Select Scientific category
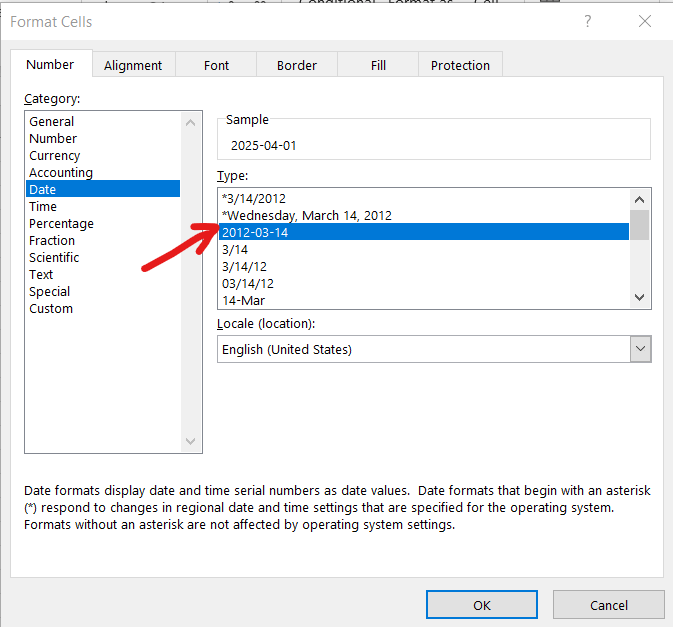Viewport: 673px width, 627px height. [x=103, y=257]
